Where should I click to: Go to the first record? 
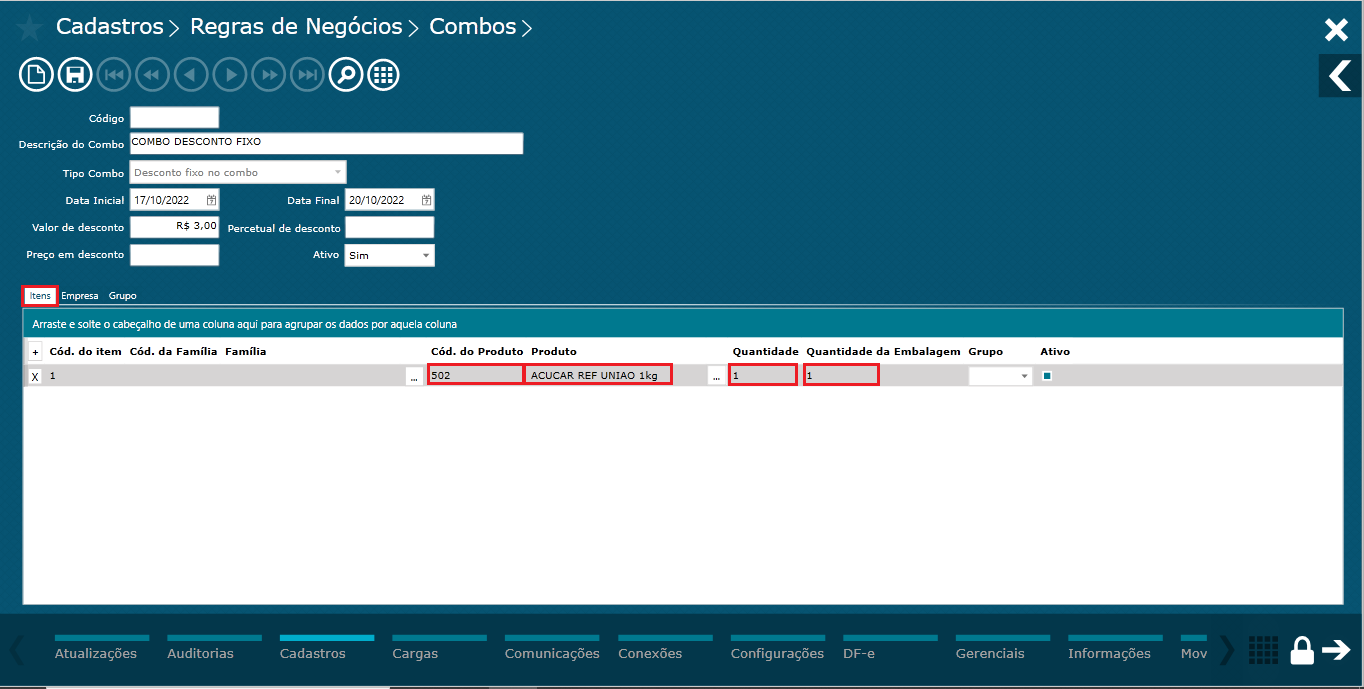115,75
